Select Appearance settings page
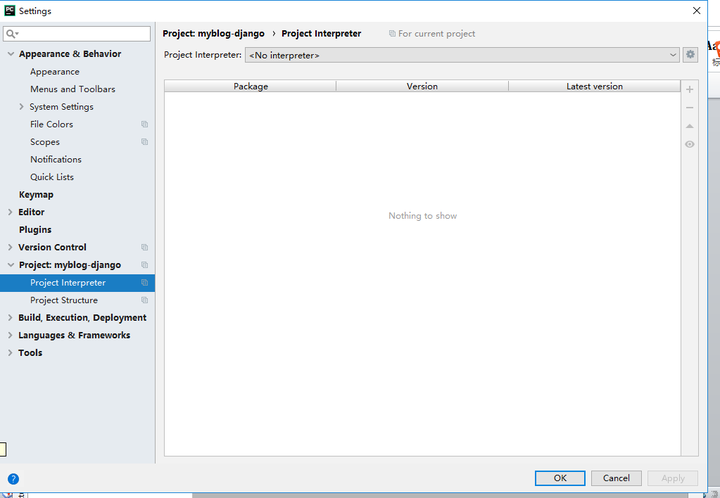Screen dimensions: 720x498 55,72
